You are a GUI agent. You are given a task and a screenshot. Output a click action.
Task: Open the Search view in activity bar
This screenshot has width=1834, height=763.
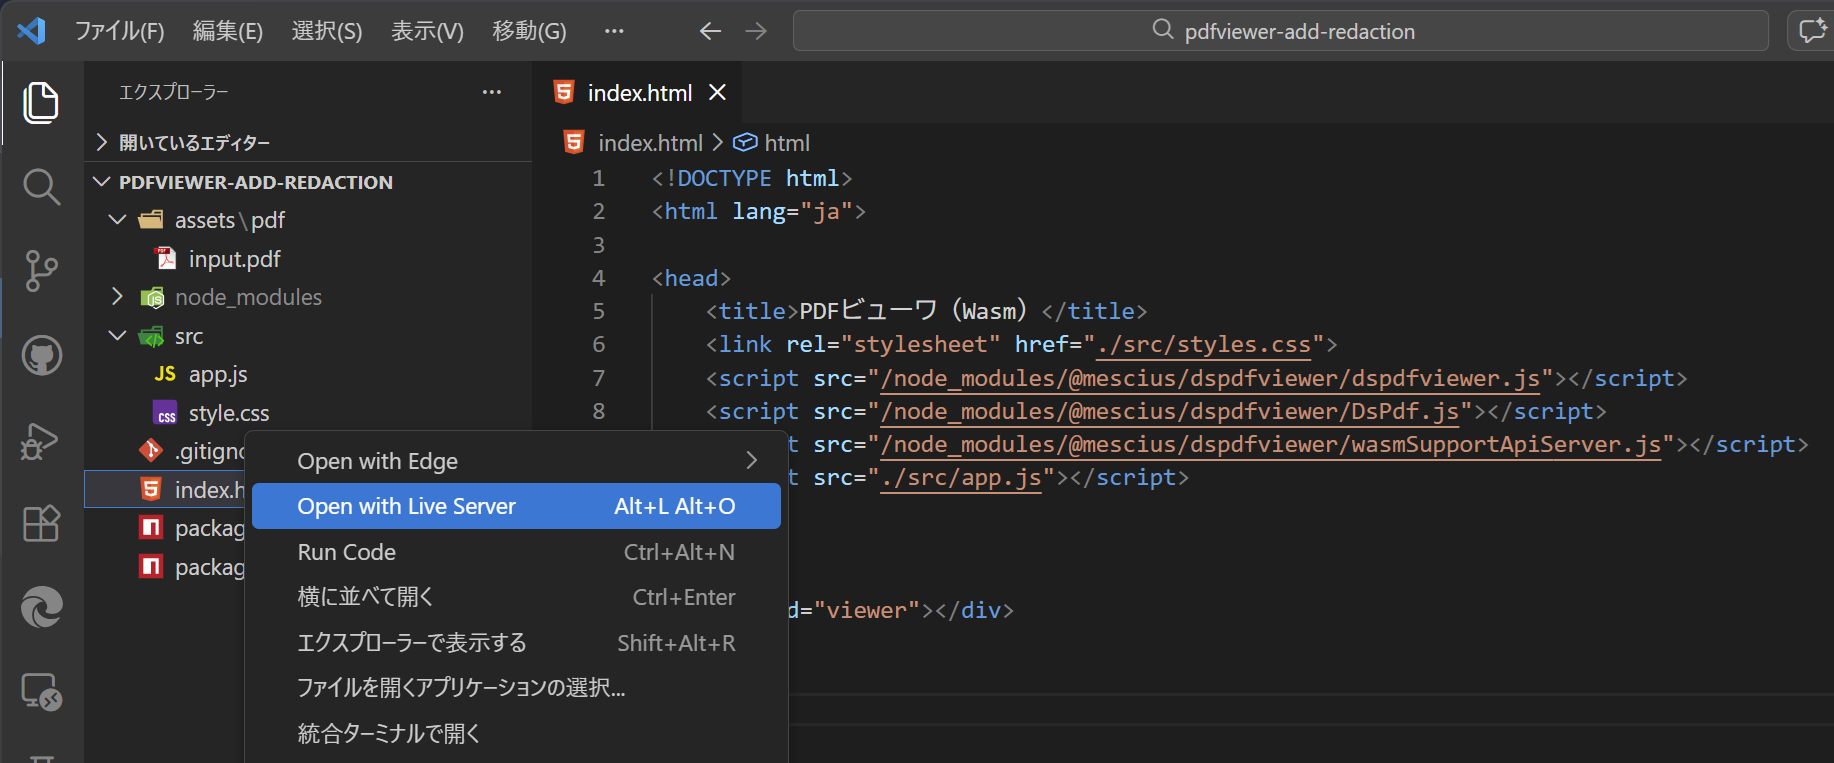tap(41, 186)
